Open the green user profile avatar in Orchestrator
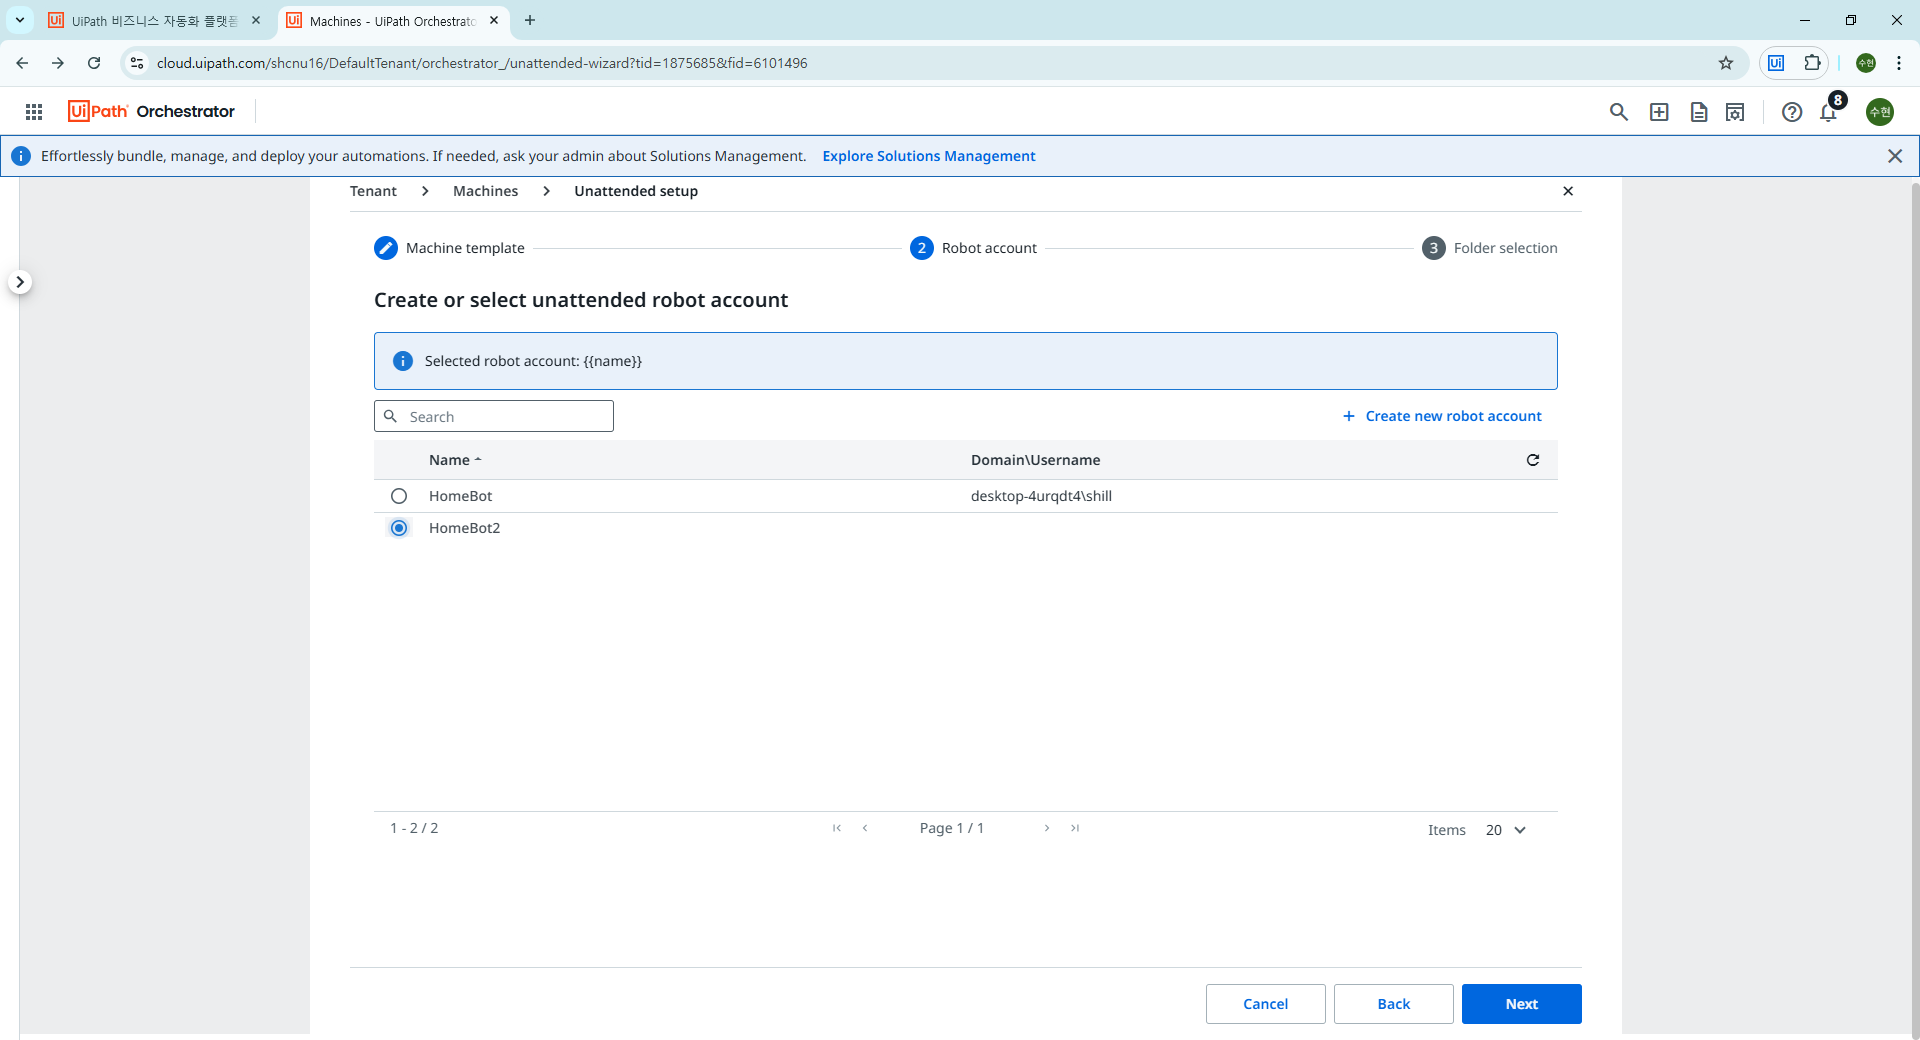1920x1040 pixels. pos(1880,112)
